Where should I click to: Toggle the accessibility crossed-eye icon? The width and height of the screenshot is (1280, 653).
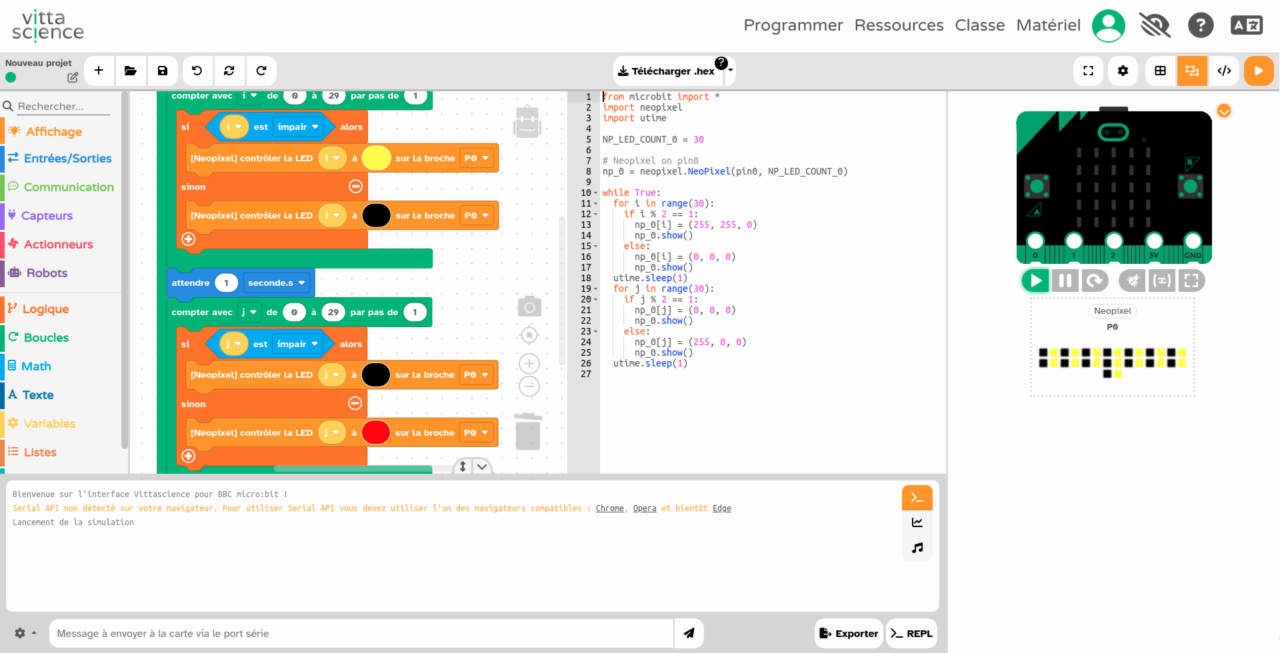click(1154, 25)
